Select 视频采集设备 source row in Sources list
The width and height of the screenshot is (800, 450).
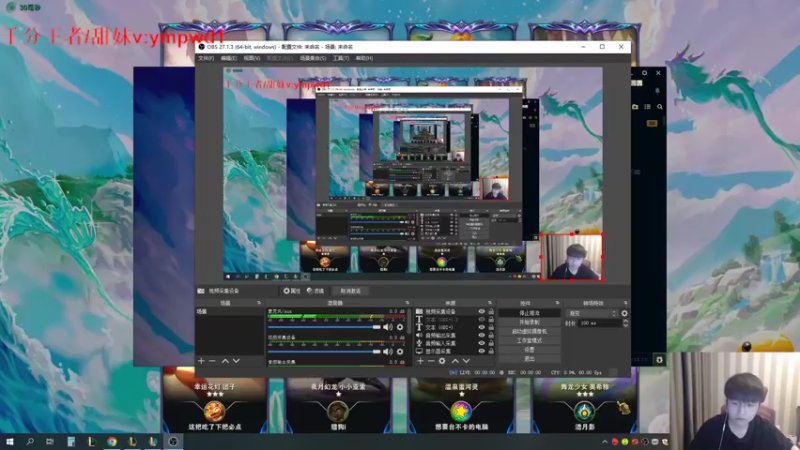pyautogui.click(x=454, y=311)
